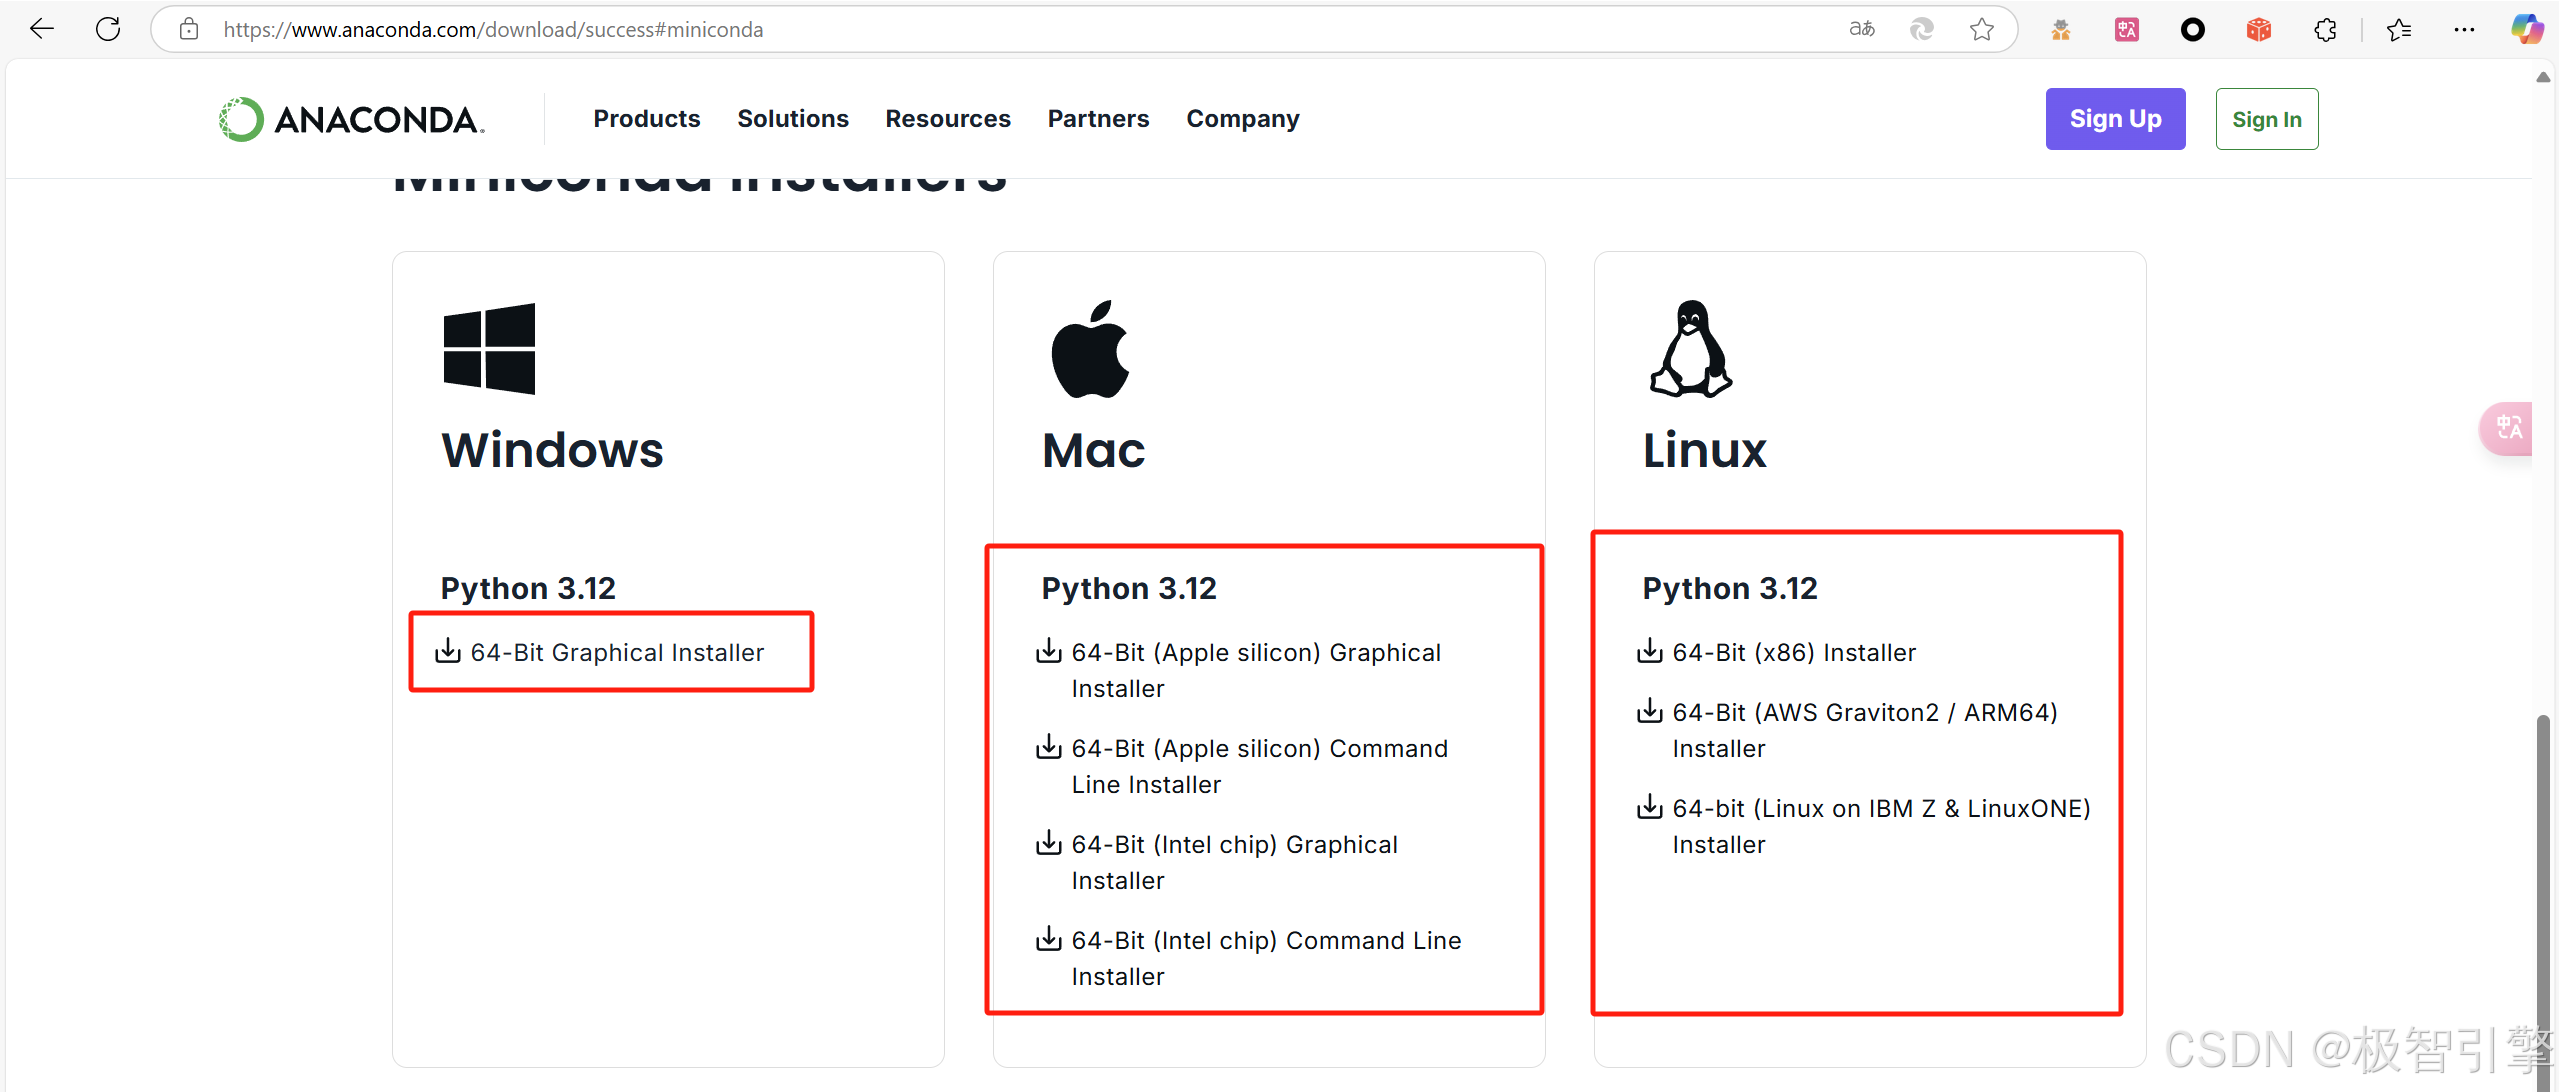Open the Resources menu

(x=947, y=119)
